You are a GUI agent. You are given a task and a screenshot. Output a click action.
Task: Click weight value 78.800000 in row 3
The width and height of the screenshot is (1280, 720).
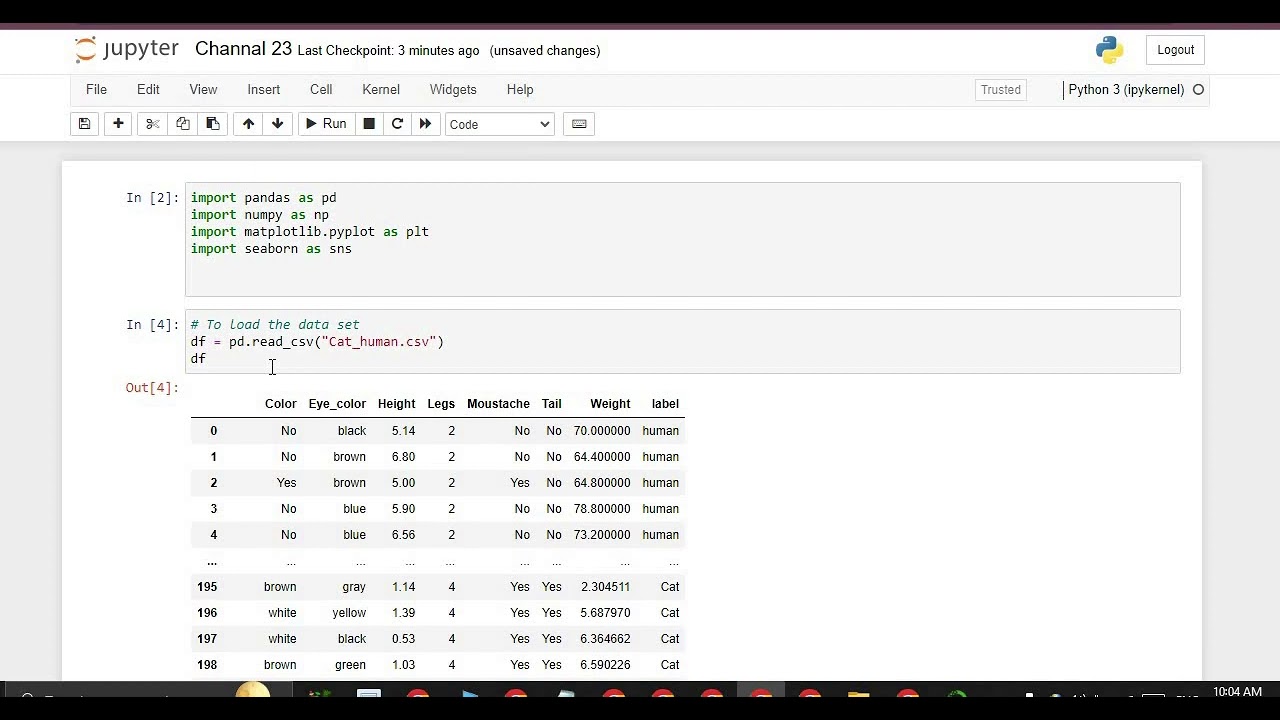602,509
